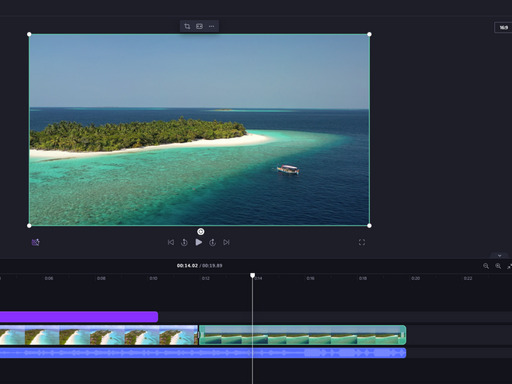Open the three-dot more options menu
Screen dimensions: 512x384
click(x=212, y=26)
